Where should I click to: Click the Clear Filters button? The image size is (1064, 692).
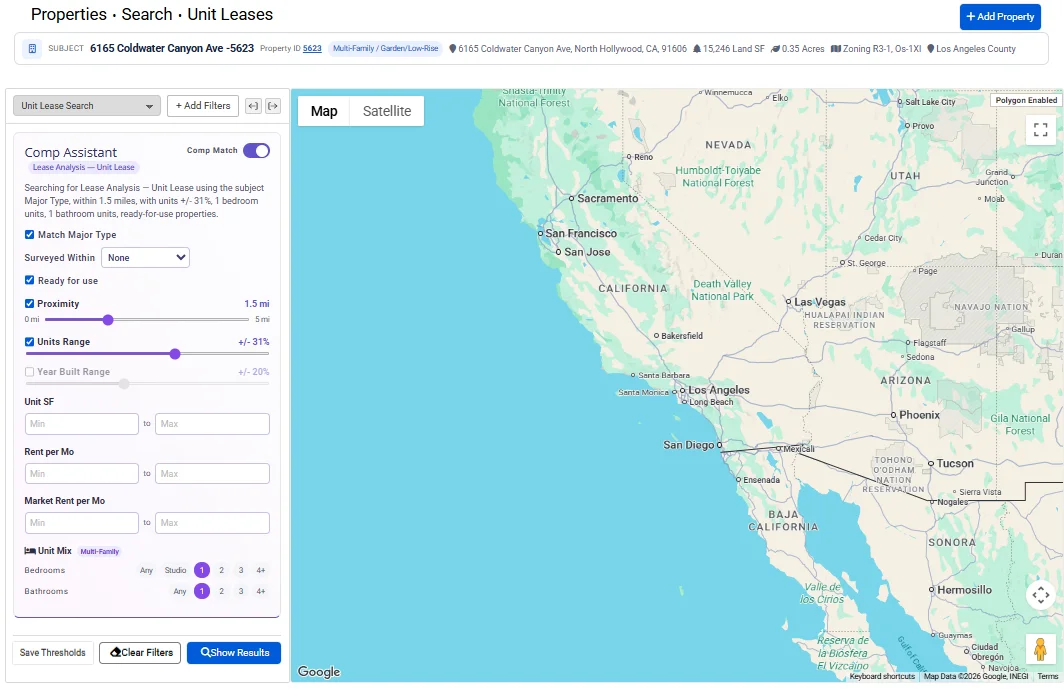(140, 653)
